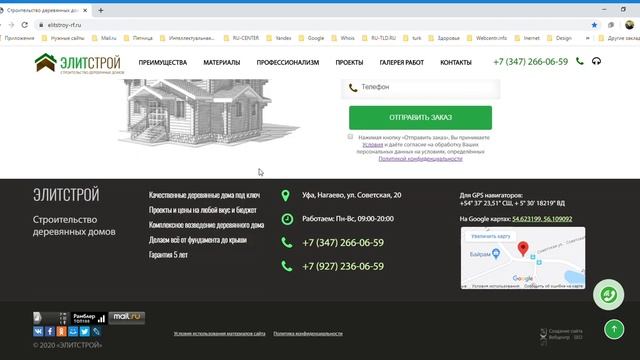
Task: Click the bookmark star in address bar
Action: tap(594, 25)
